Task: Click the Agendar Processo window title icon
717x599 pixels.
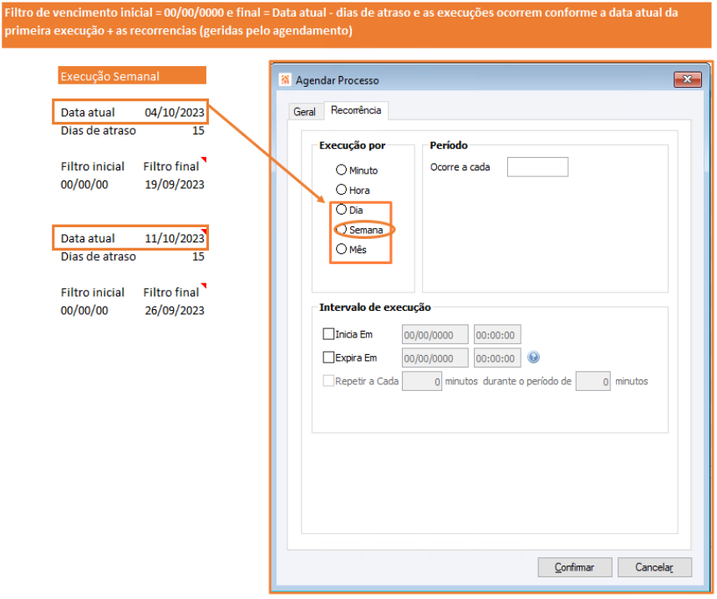Action: tap(285, 80)
